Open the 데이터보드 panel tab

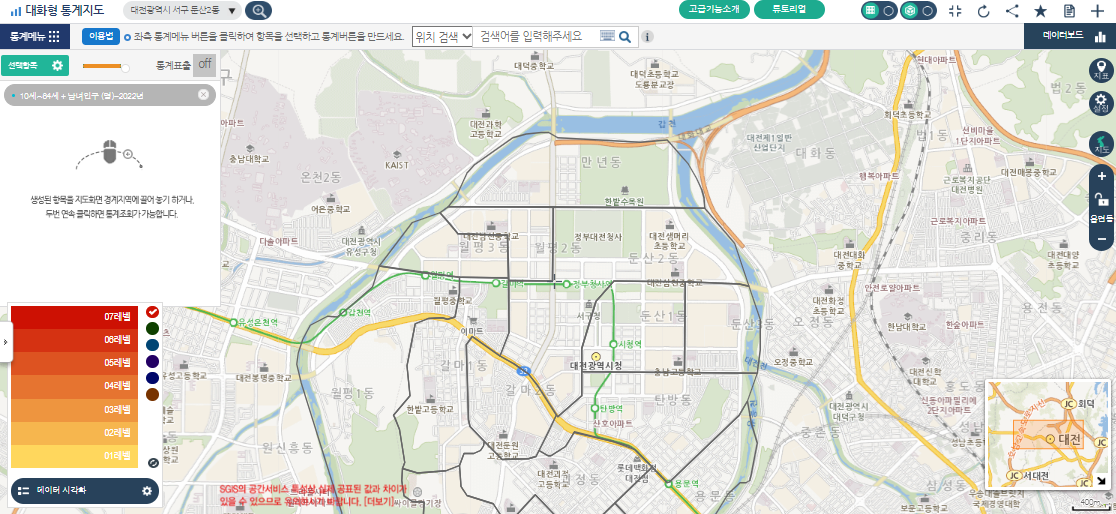pos(1070,36)
